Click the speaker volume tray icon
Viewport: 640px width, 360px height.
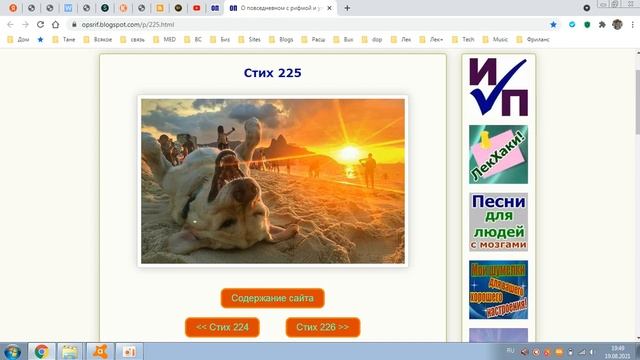point(592,352)
